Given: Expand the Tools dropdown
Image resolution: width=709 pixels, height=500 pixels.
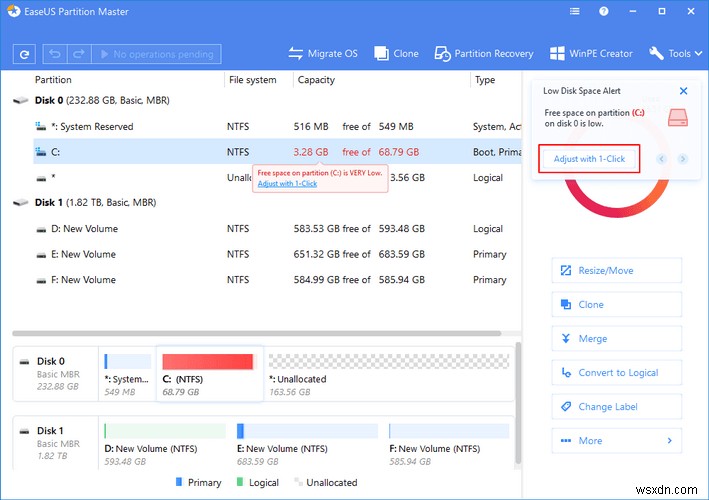Looking at the screenshot, I should click(x=676, y=54).
